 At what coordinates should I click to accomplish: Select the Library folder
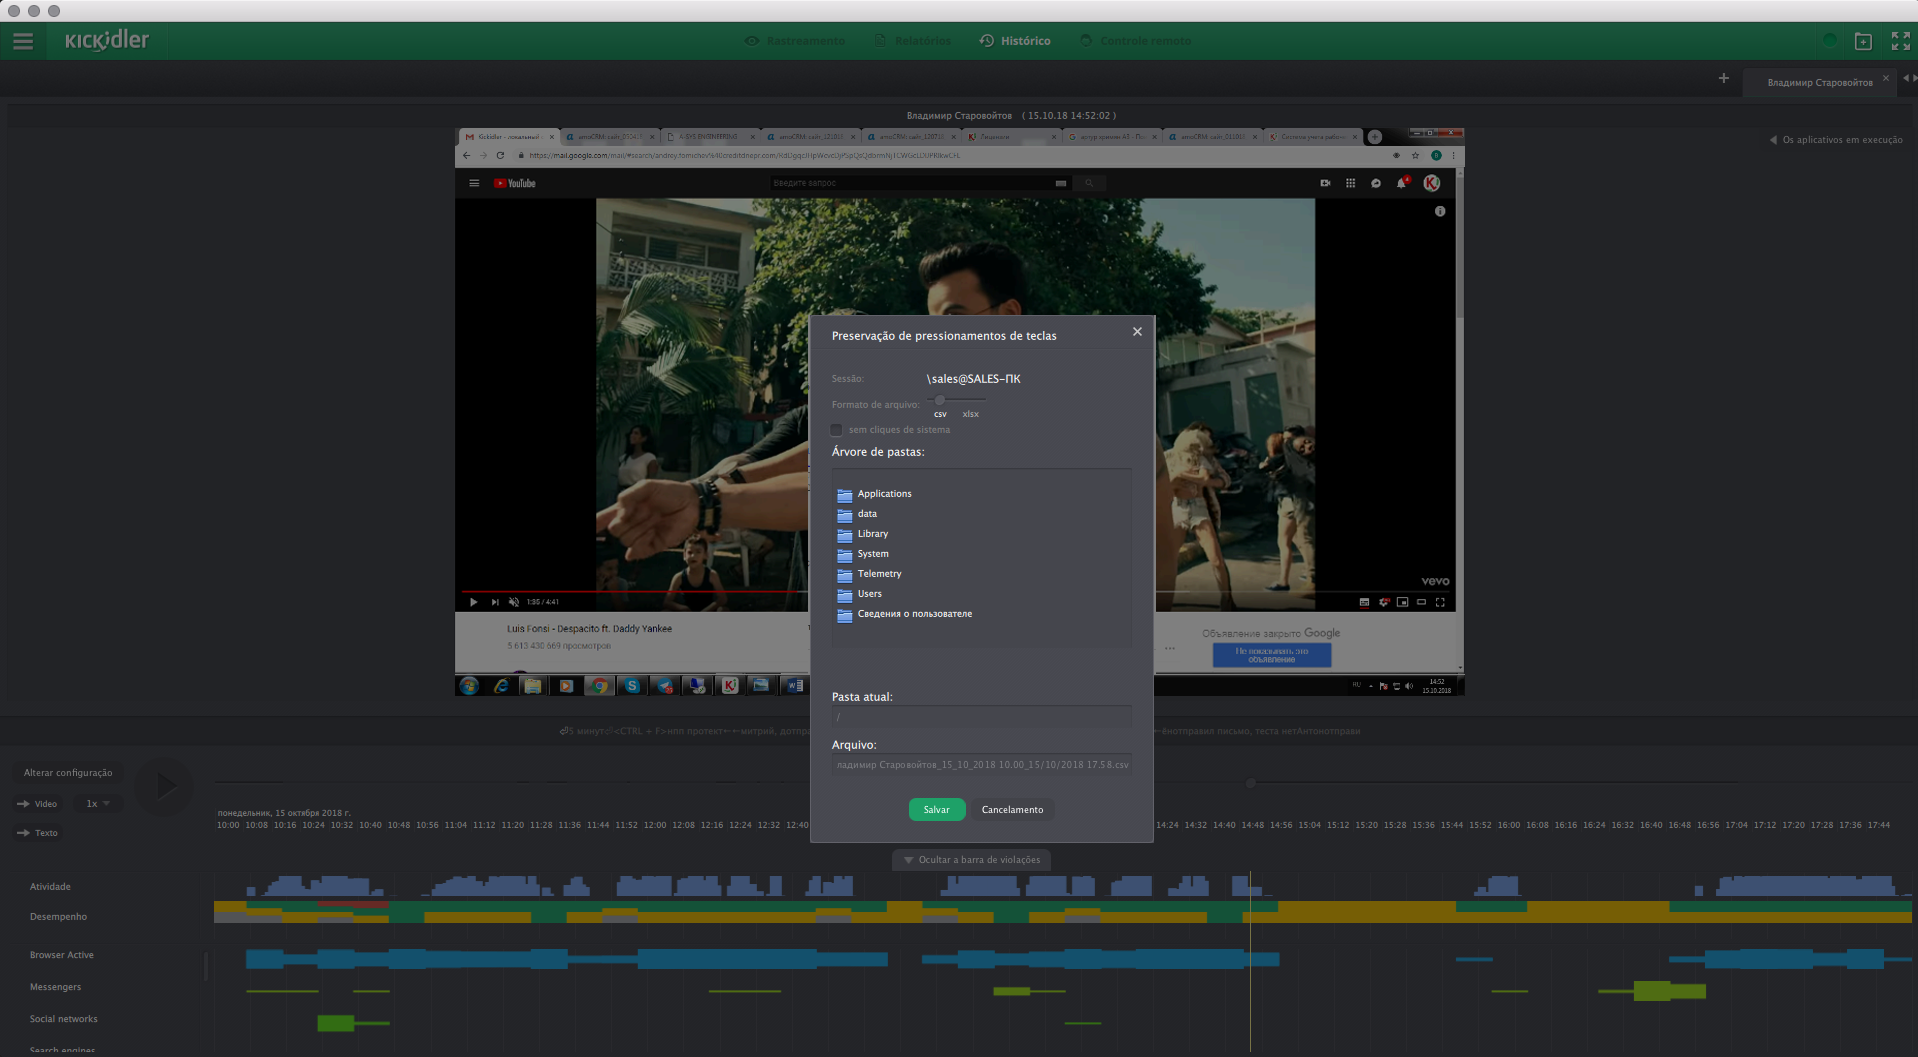click(x=873, y=534)
